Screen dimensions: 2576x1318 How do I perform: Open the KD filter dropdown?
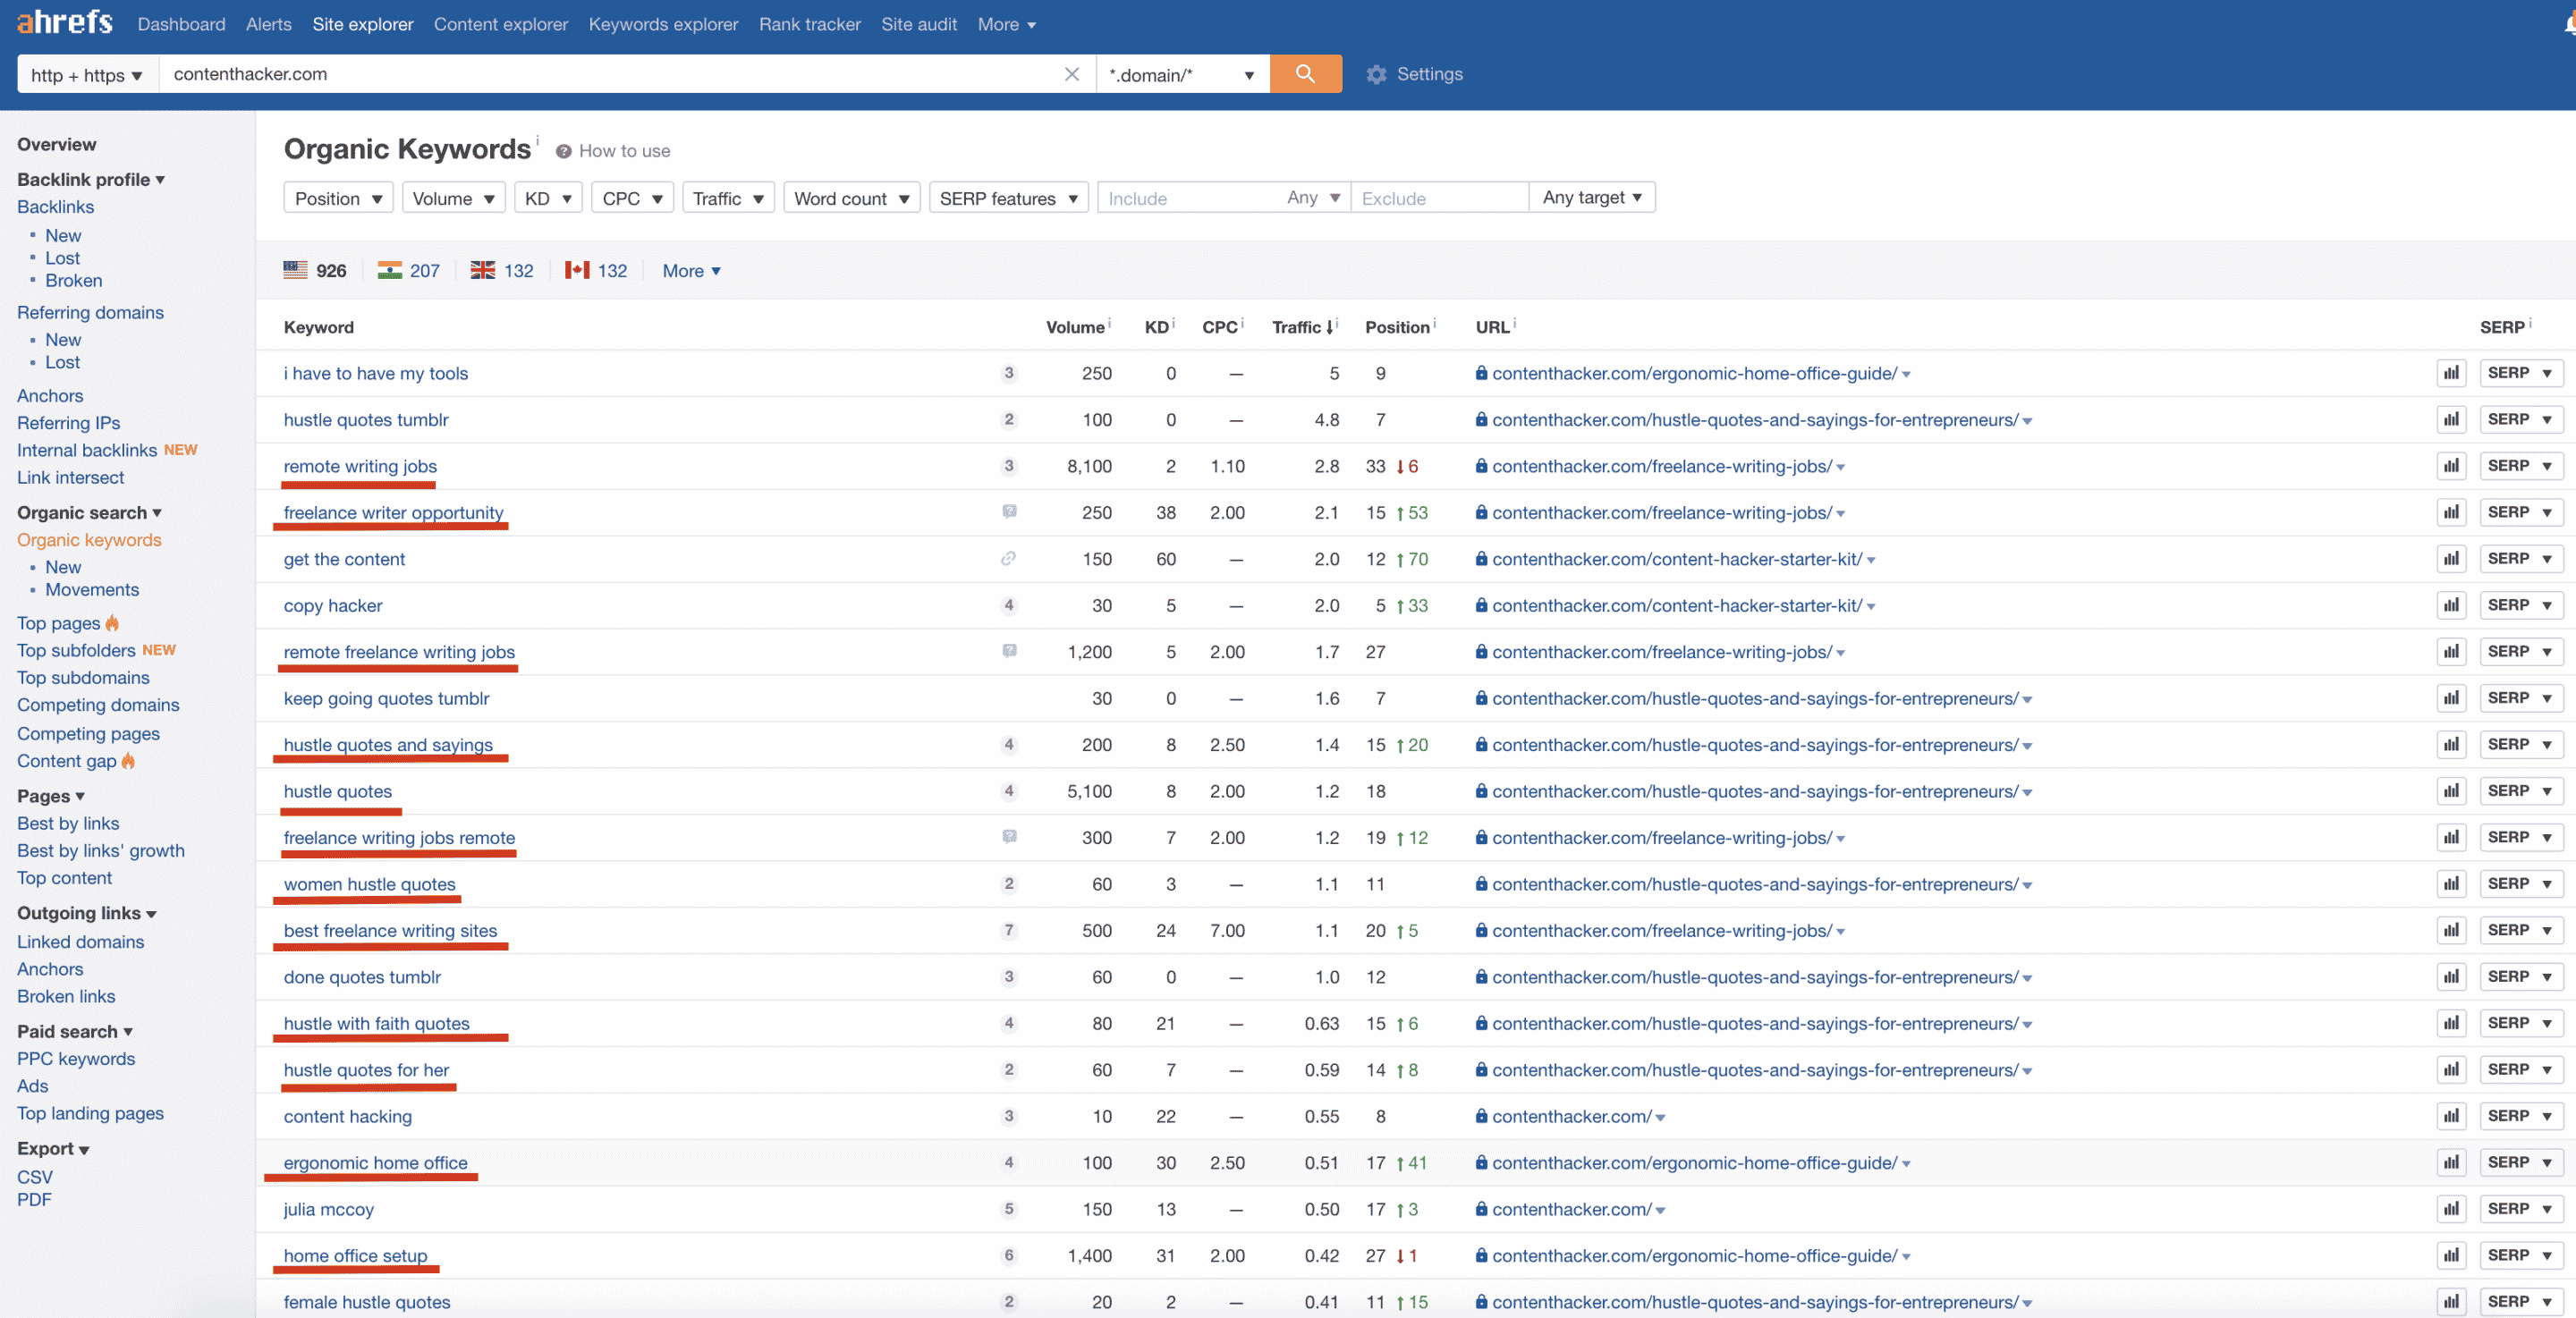[x=548, y=198]
